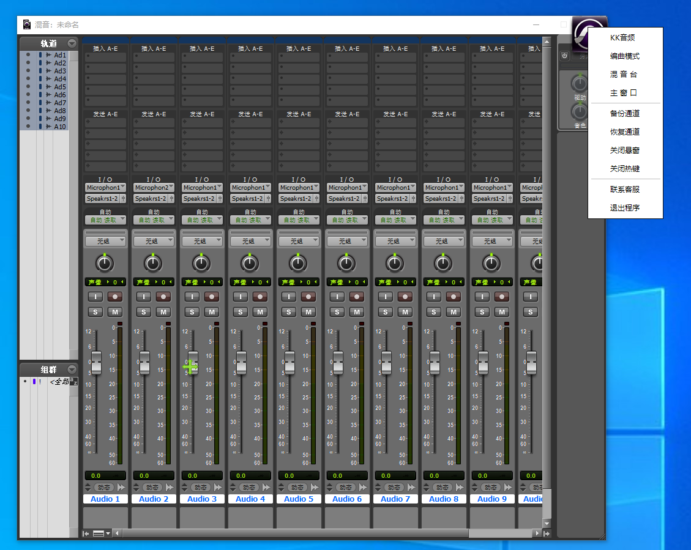Mute the Audio 2 track
This screenshot has width=691, height=550.
(x=163, y=312)
